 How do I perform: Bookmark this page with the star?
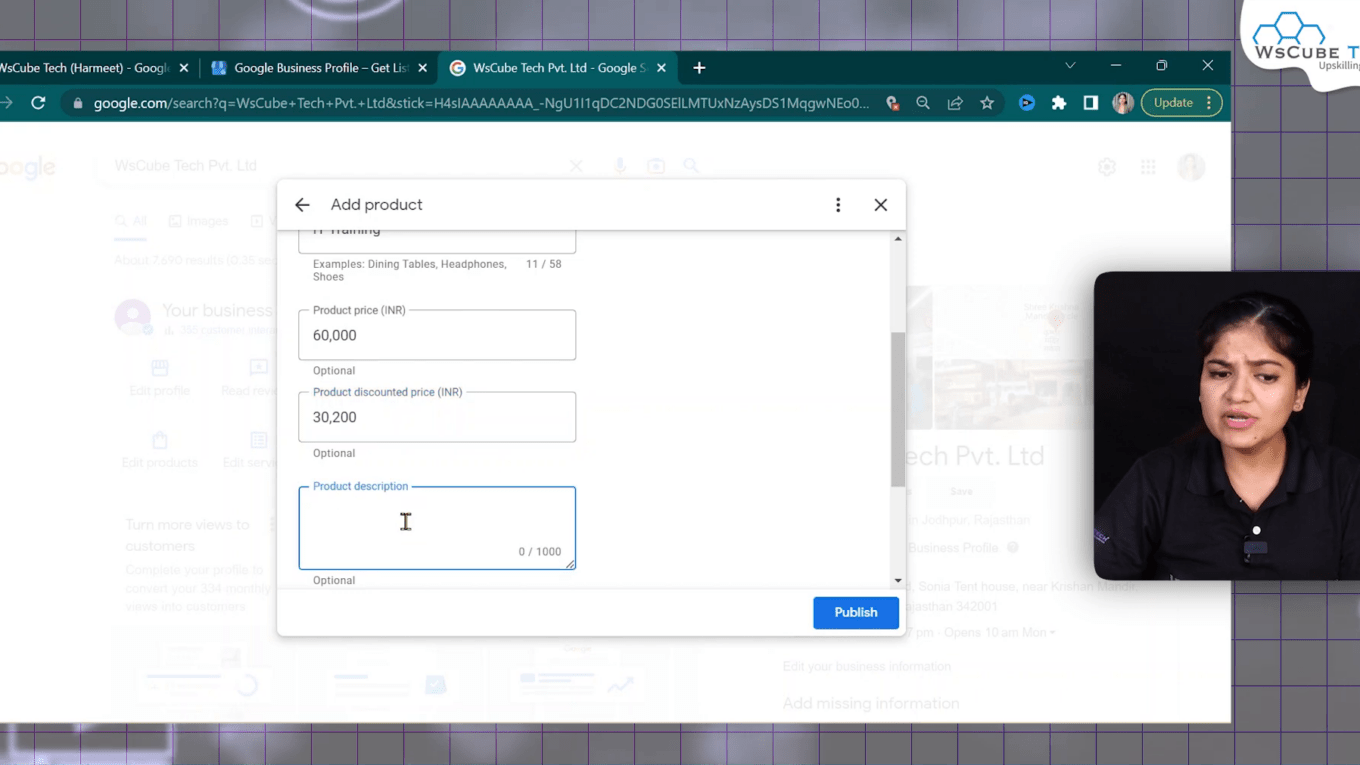point(987,103)
